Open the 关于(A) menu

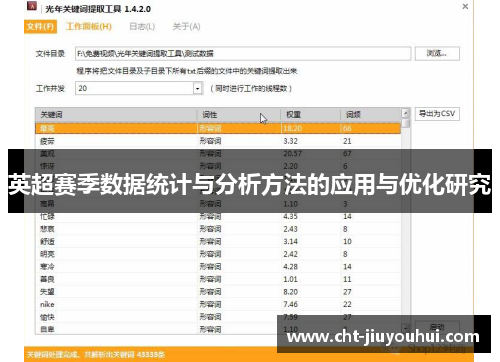coord(186,27)
